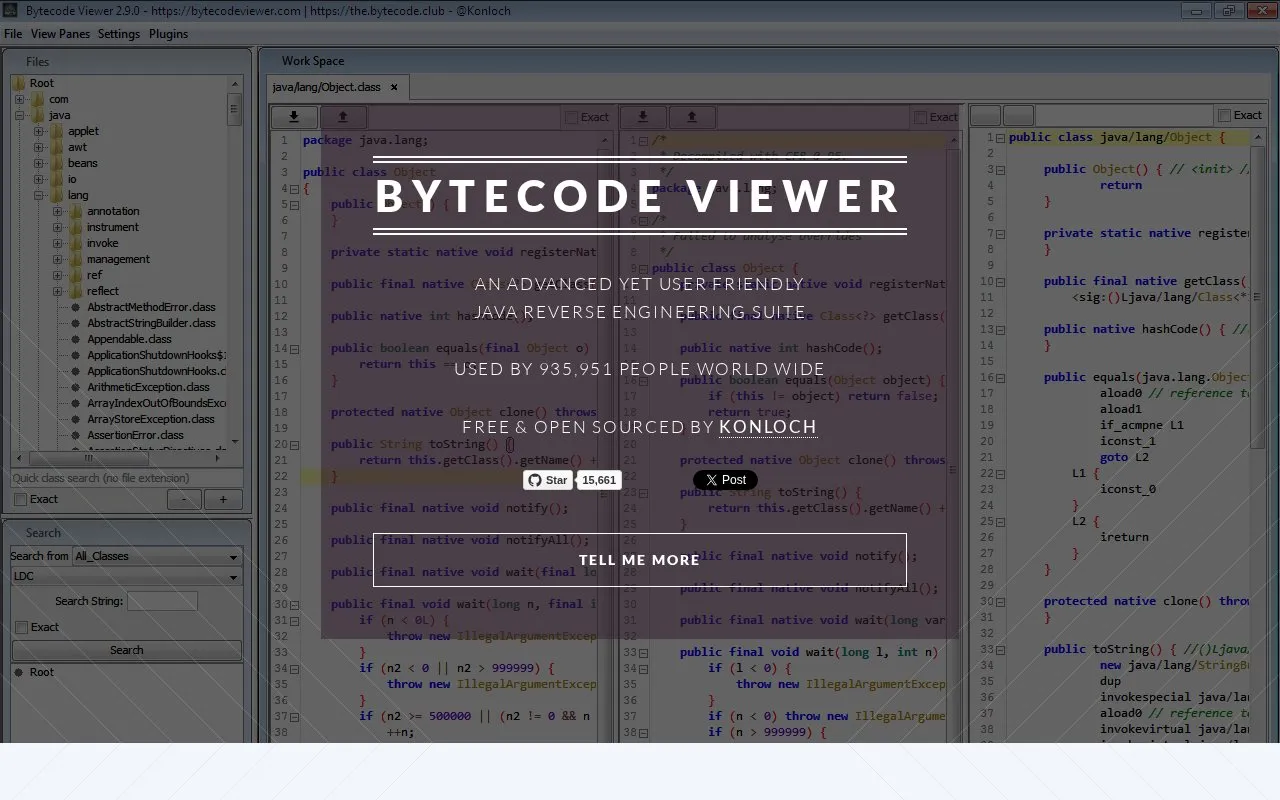Click the down-arrow button in the middle code pane
Screen dimensions: 1280x800
tap(644, 117)
